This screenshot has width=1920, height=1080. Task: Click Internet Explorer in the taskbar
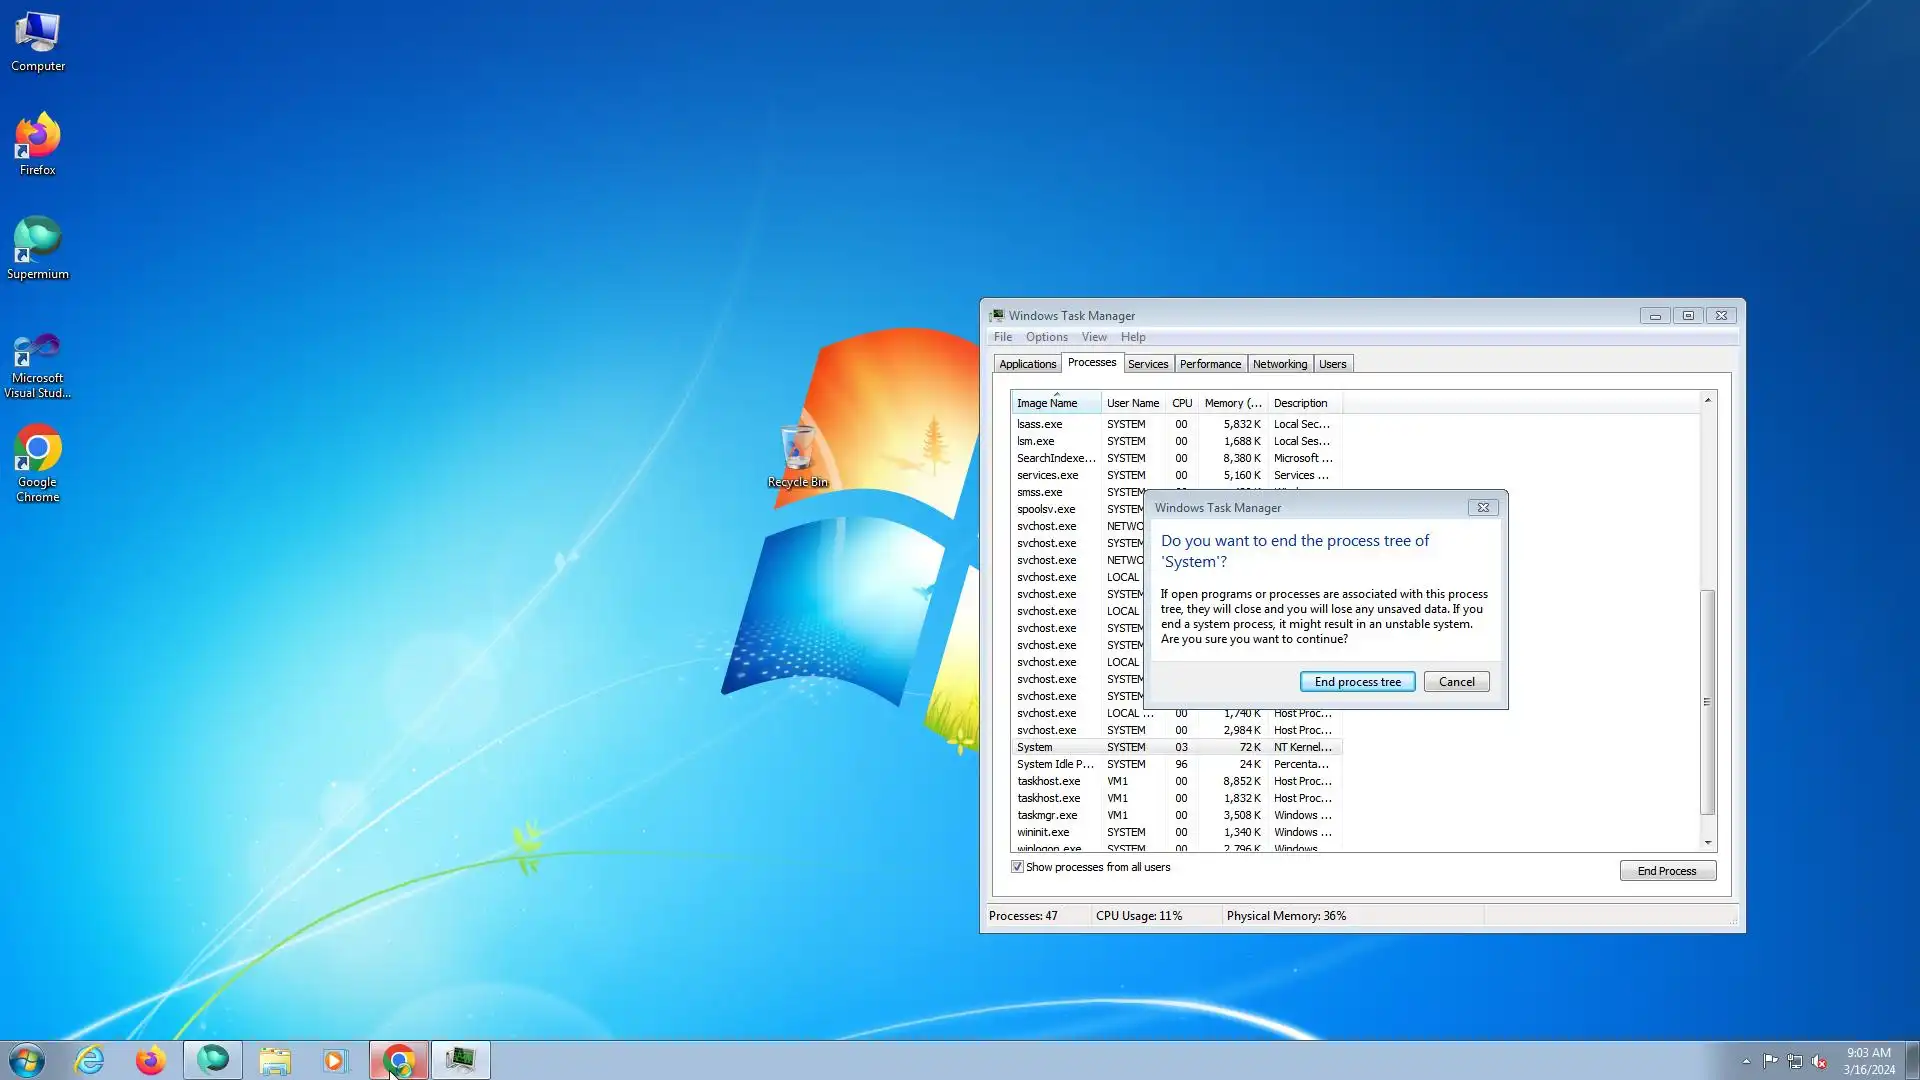[90, 1060]
